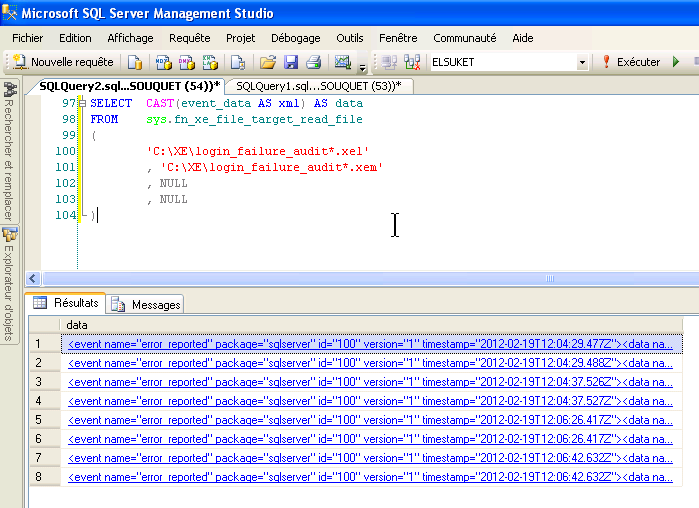
Task: Open the Outils menu
Action: 349,37
